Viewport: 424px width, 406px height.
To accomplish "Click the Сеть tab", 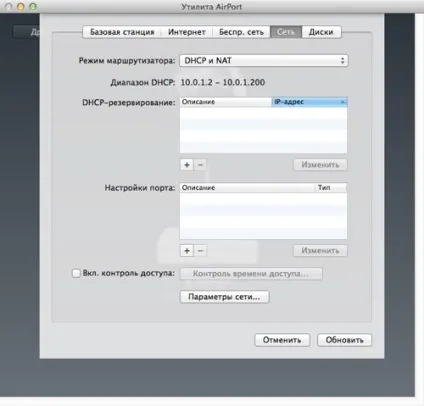I will 286,32.
